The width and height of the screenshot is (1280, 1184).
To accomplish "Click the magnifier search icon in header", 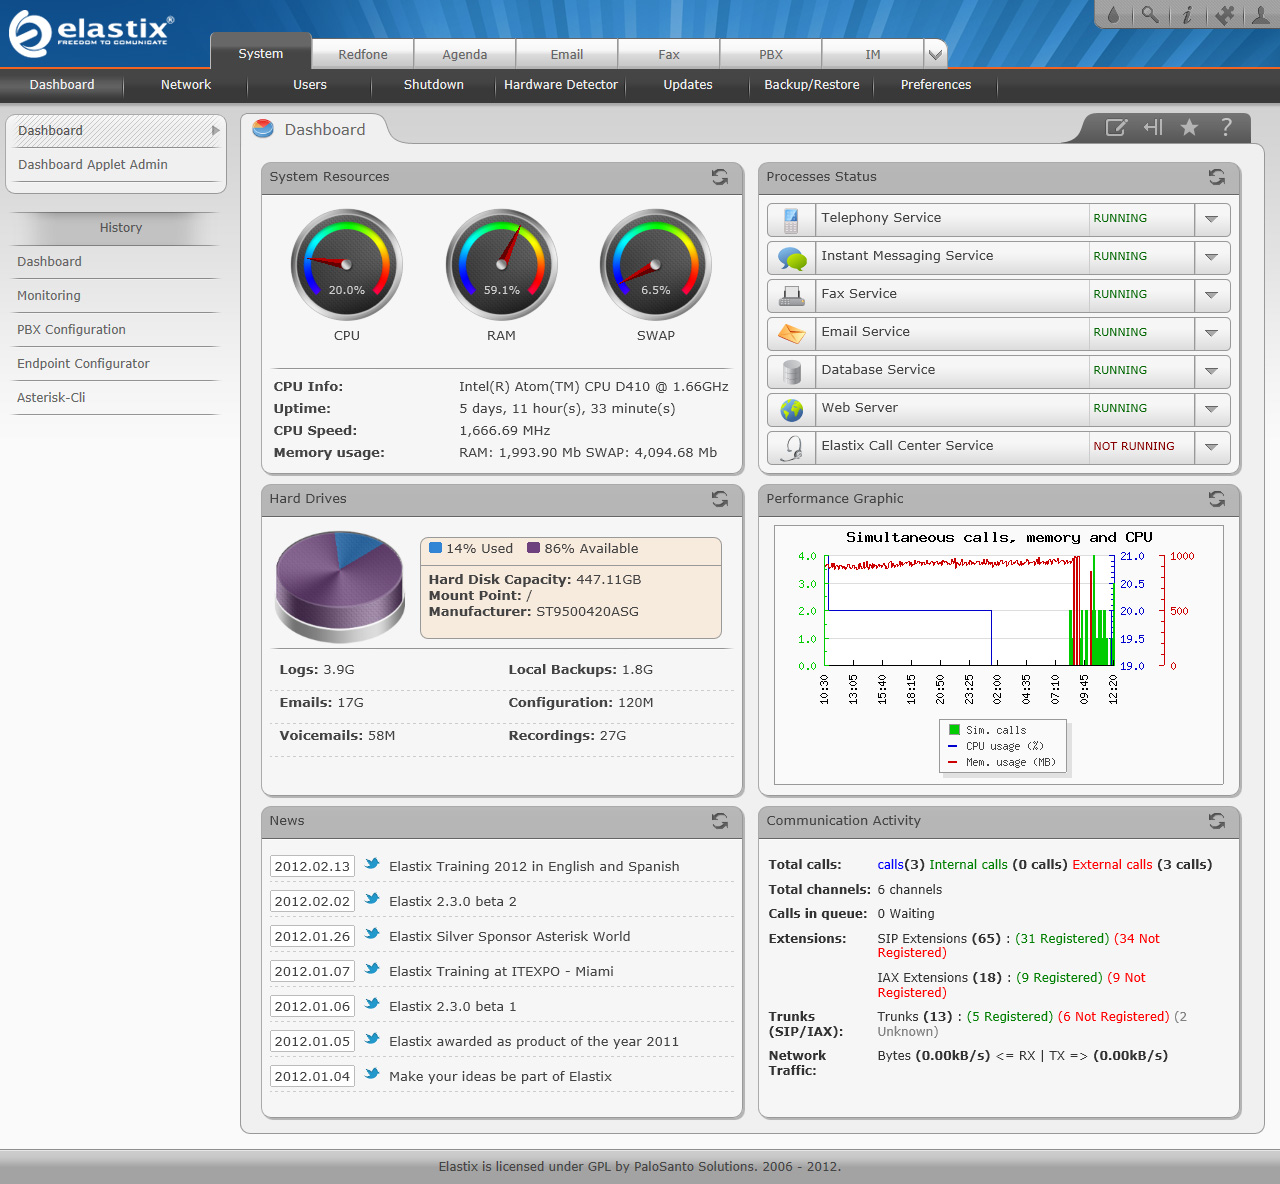I will [x=1150, y=15].
